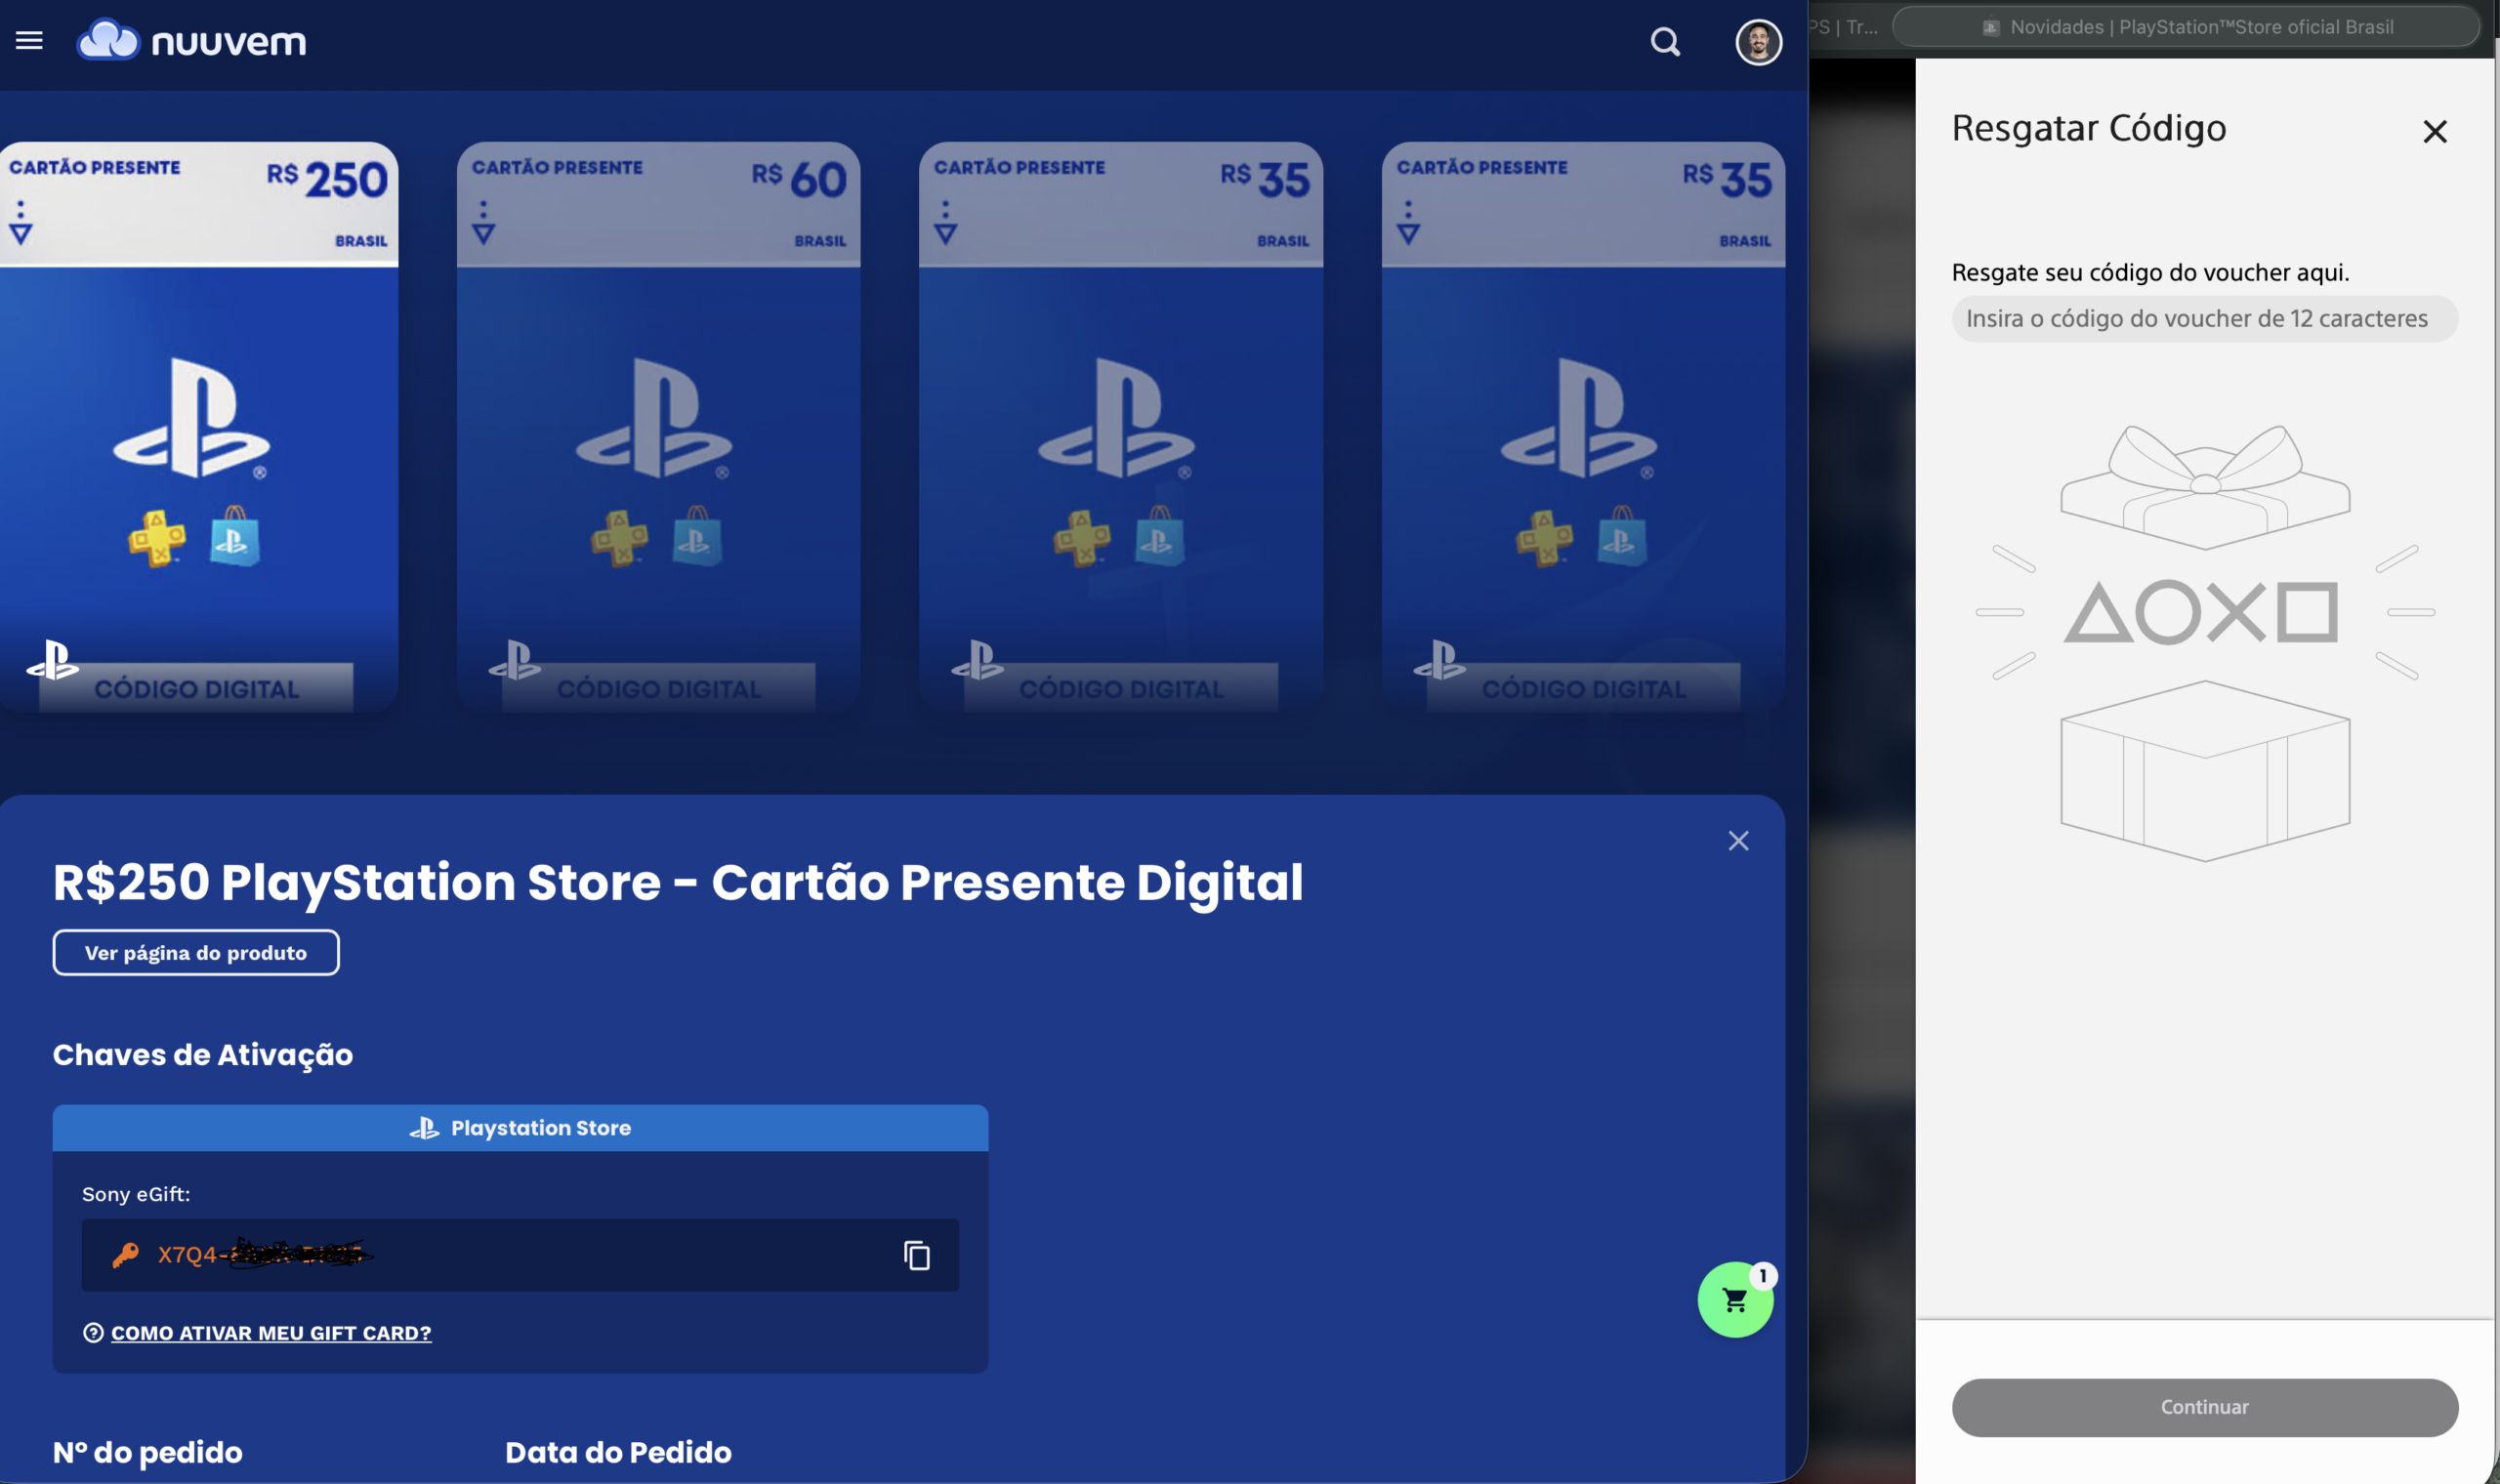Screen dimensions: 2500x1484
Task: Click the R$250 PlayStation Store title
Action: pos(678,883)
